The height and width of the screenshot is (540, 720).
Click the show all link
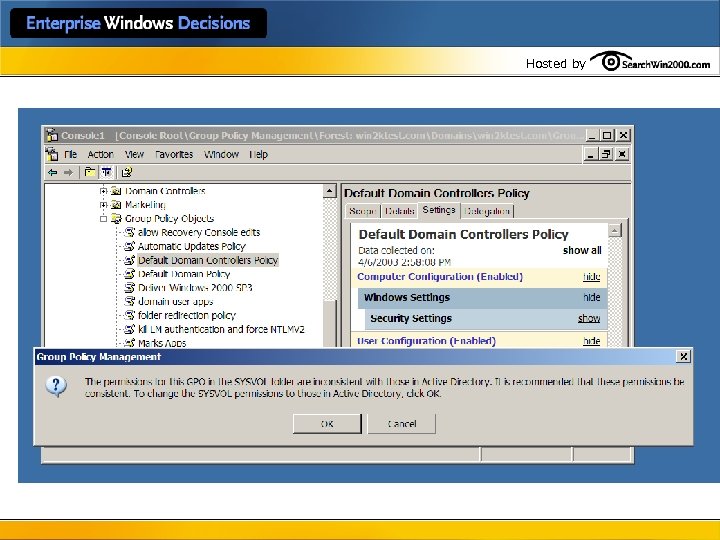pos(582,250)
